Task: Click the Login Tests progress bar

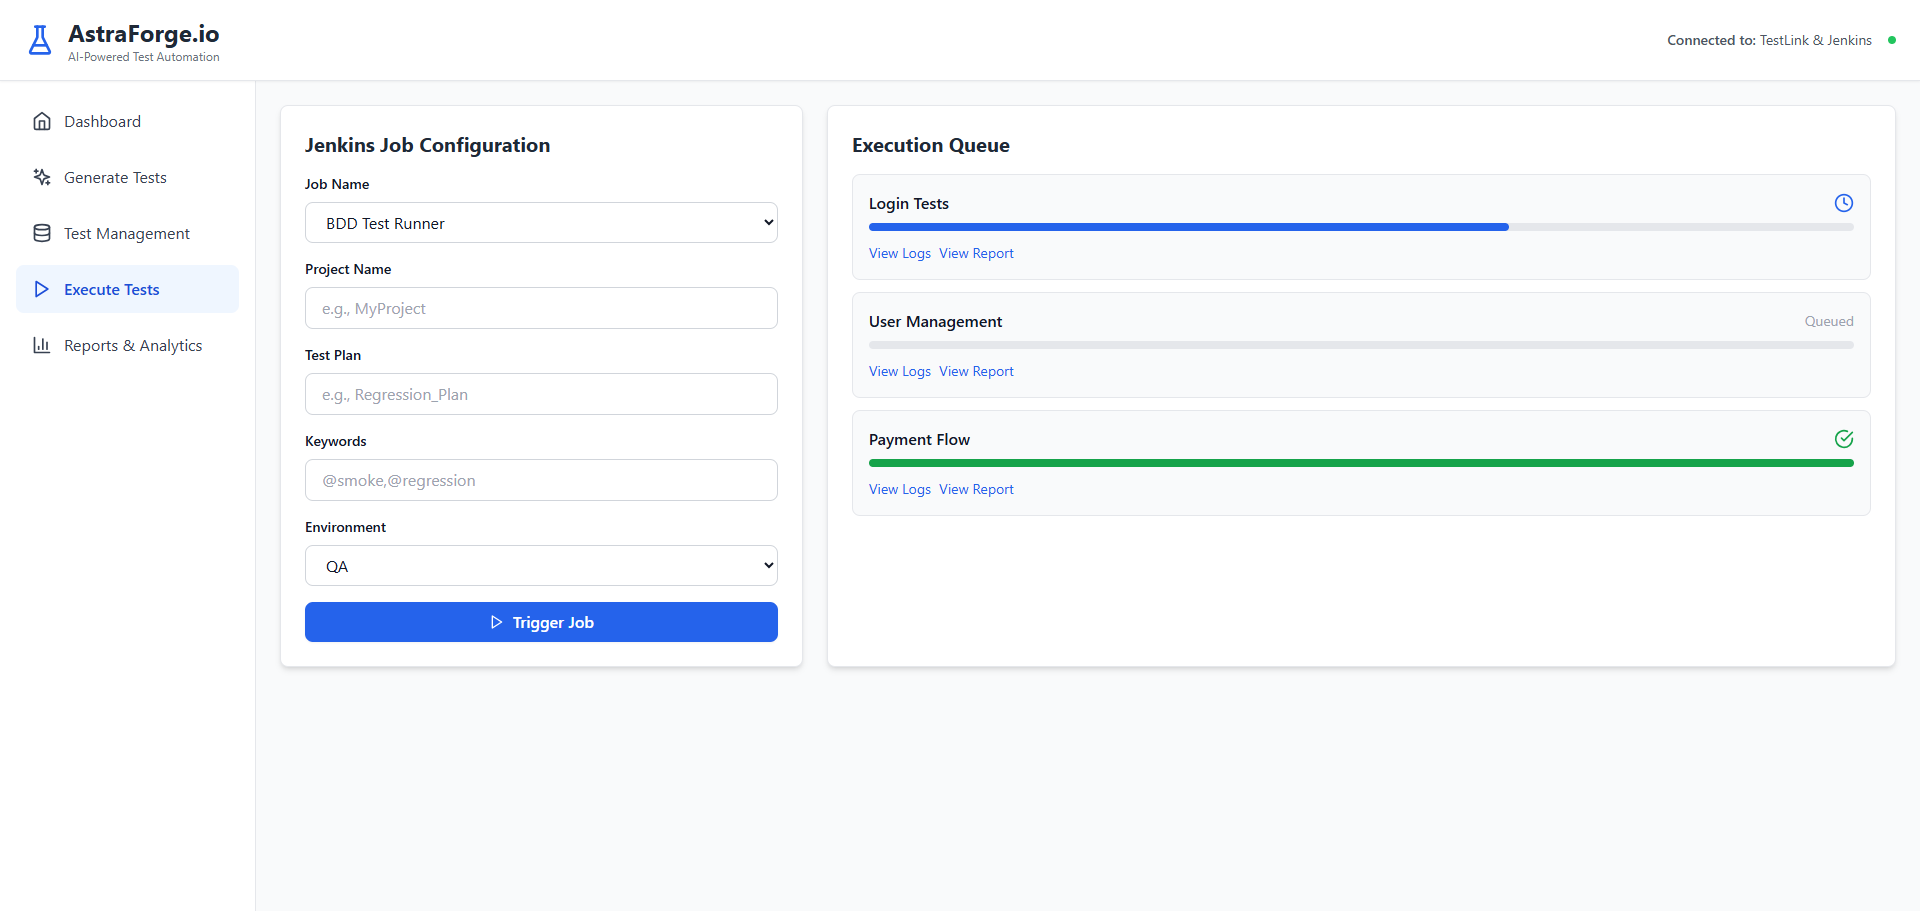Action: 1361,227
